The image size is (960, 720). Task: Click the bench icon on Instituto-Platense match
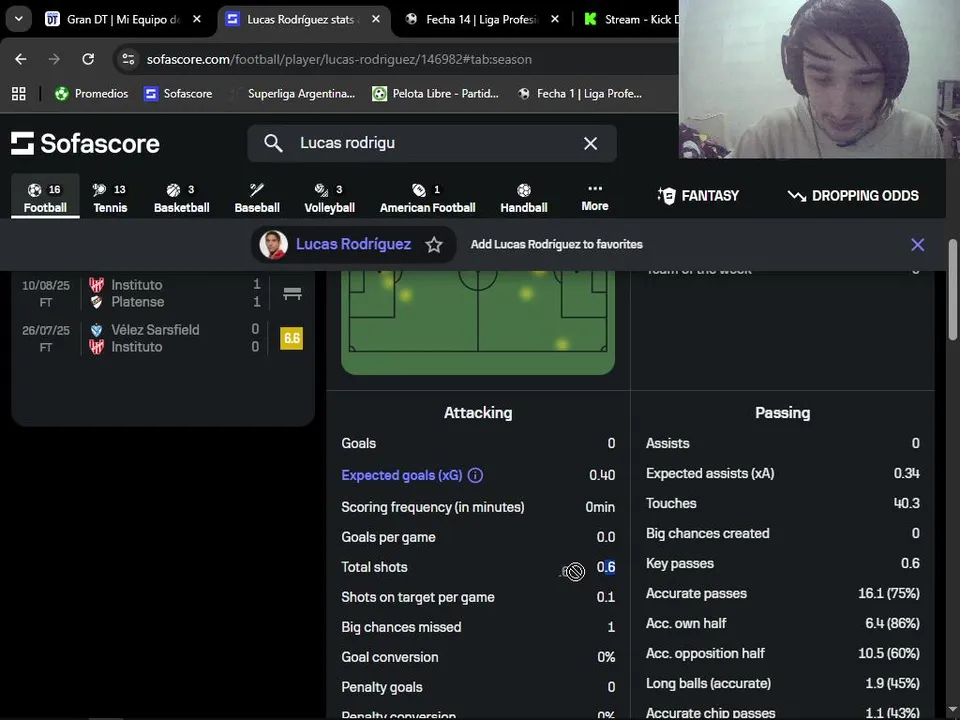click(x=292, y=293)
